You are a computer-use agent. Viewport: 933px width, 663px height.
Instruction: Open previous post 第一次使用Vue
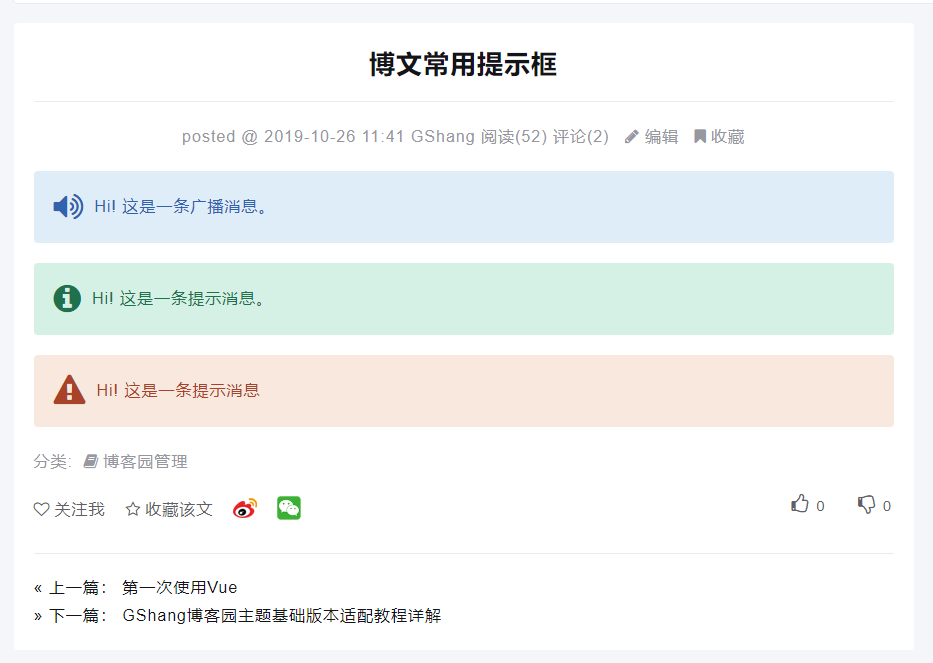(x=179, y=587)
